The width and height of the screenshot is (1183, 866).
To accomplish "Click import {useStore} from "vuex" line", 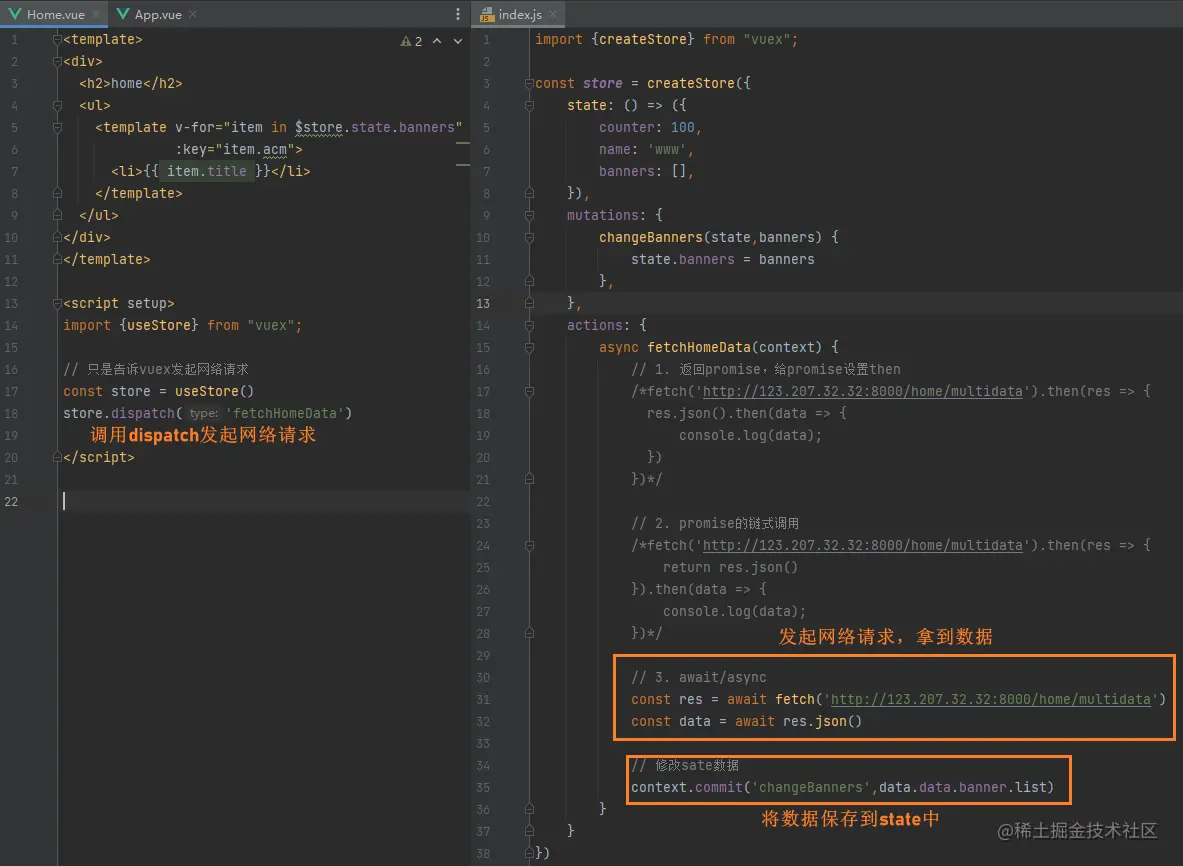I will [x=183, y=325].
